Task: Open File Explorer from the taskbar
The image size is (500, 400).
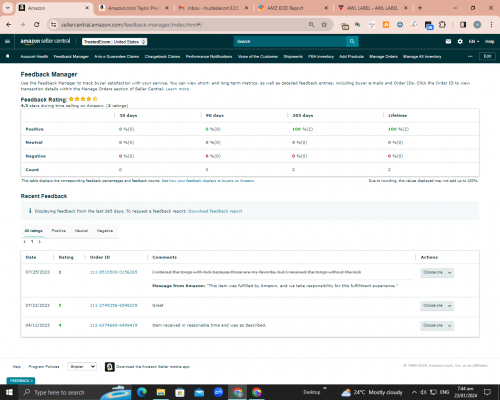Action: coord(161,392)
